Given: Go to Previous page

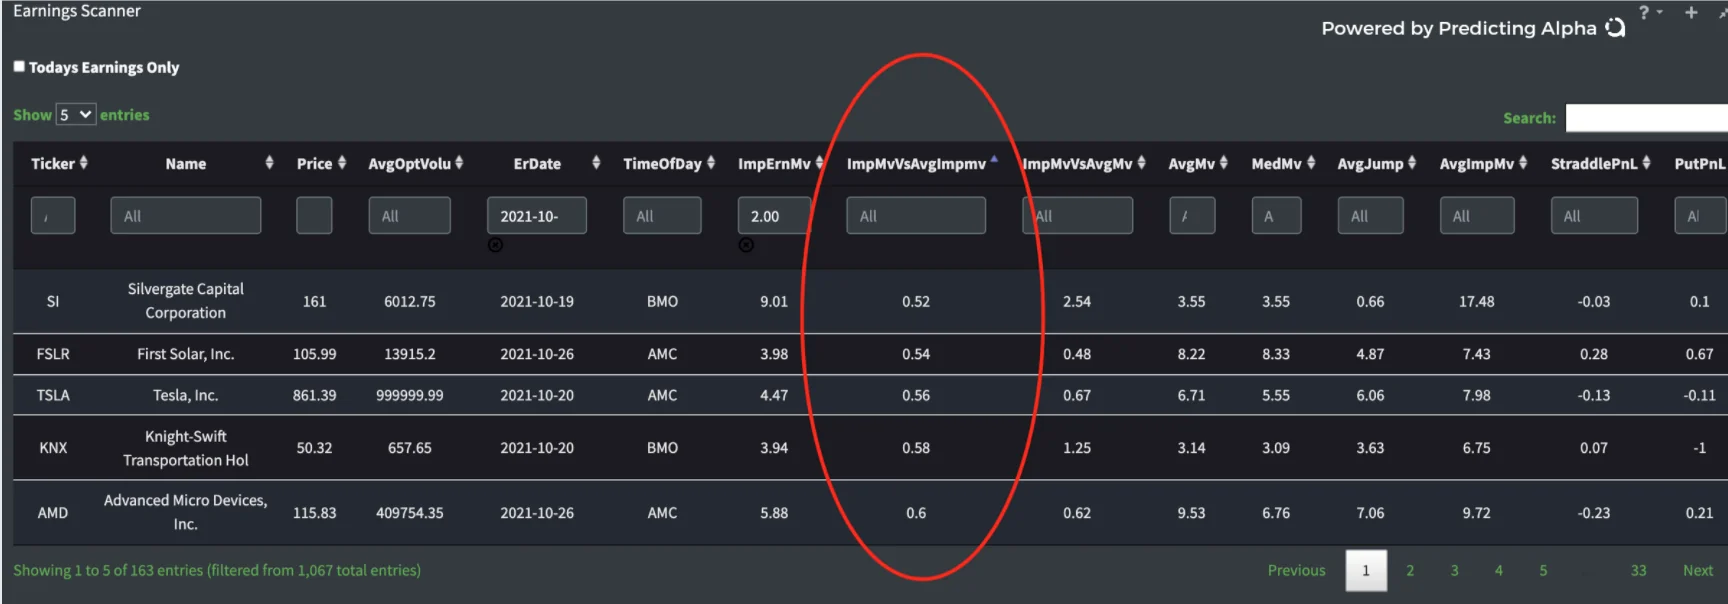Looking at the screenshot, I should pyautogui.click(x=1296, y=570).
